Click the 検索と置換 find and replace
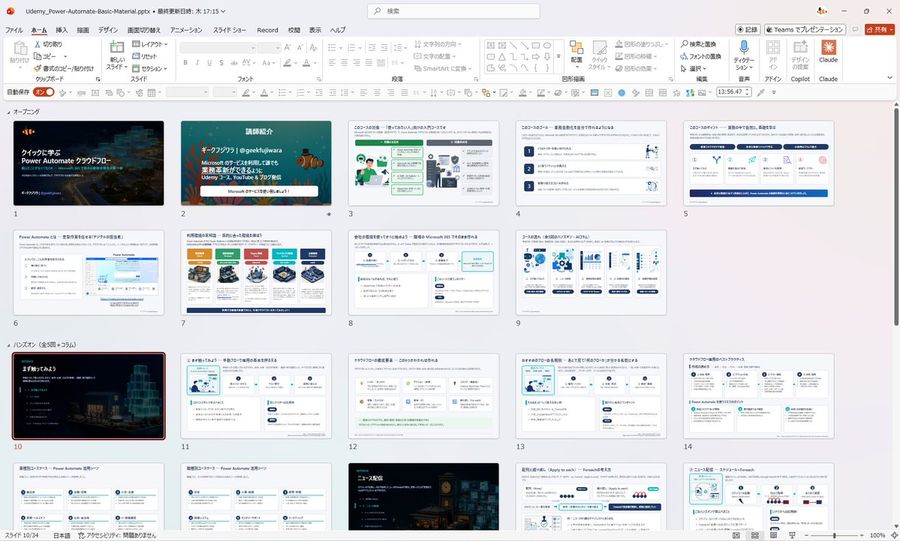The width and height of the screenshot is (900, 541). click(698, 44)
